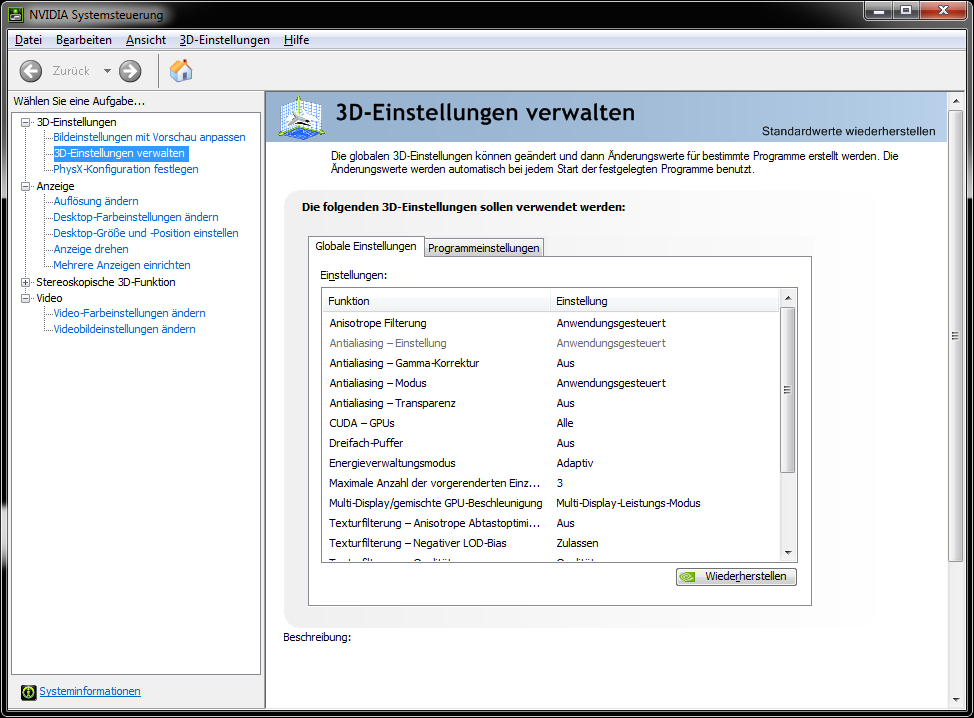The width and height of the screenshot is (974, 718).
Task: Open the Systeminformationen link
Action: tap(90, 691)
